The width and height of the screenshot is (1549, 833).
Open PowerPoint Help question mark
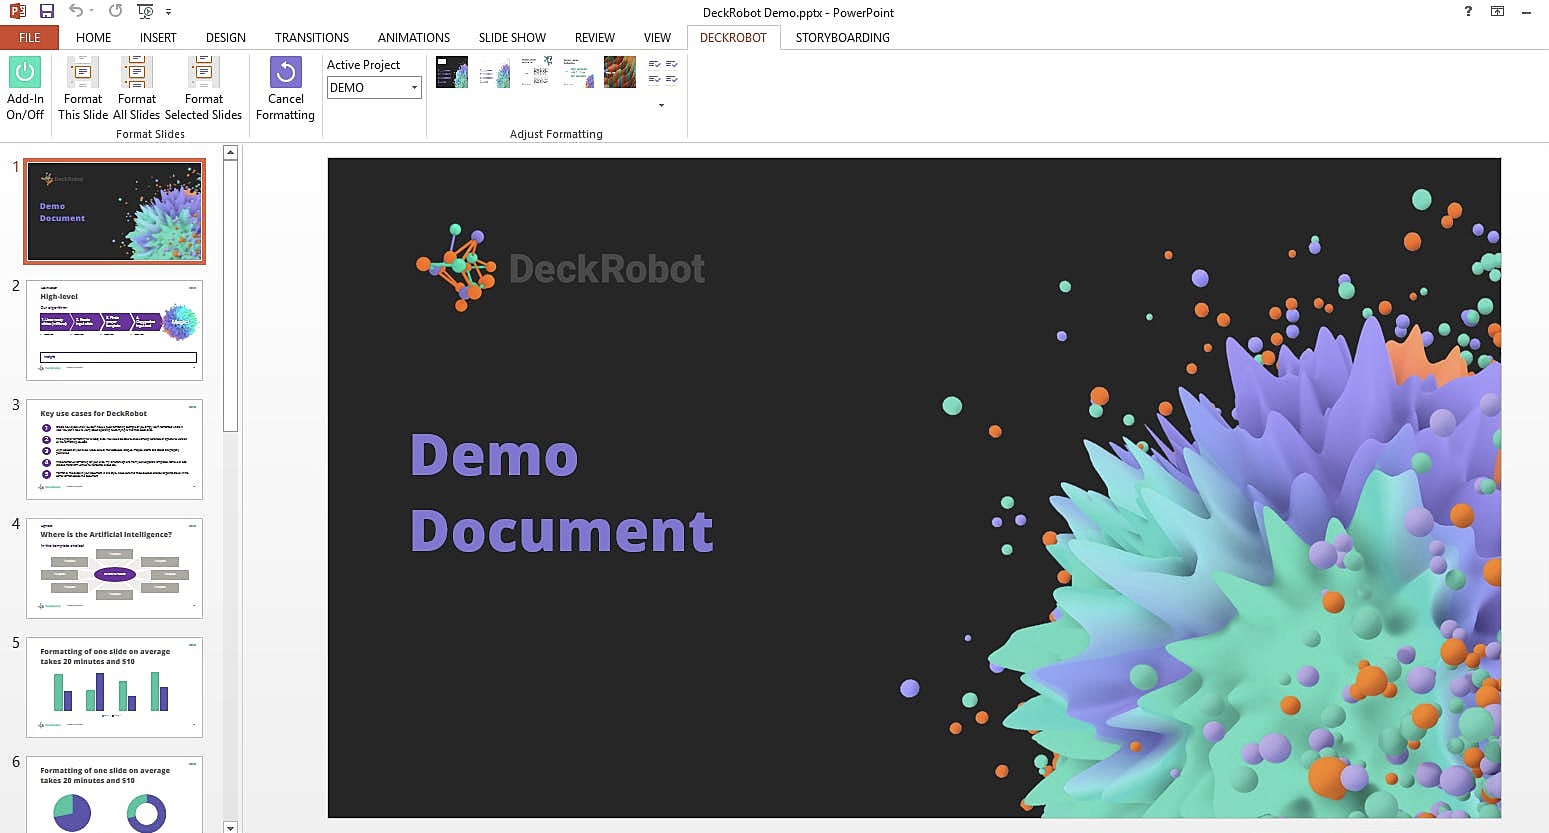pyautogui.click(x=1468, y=12)
